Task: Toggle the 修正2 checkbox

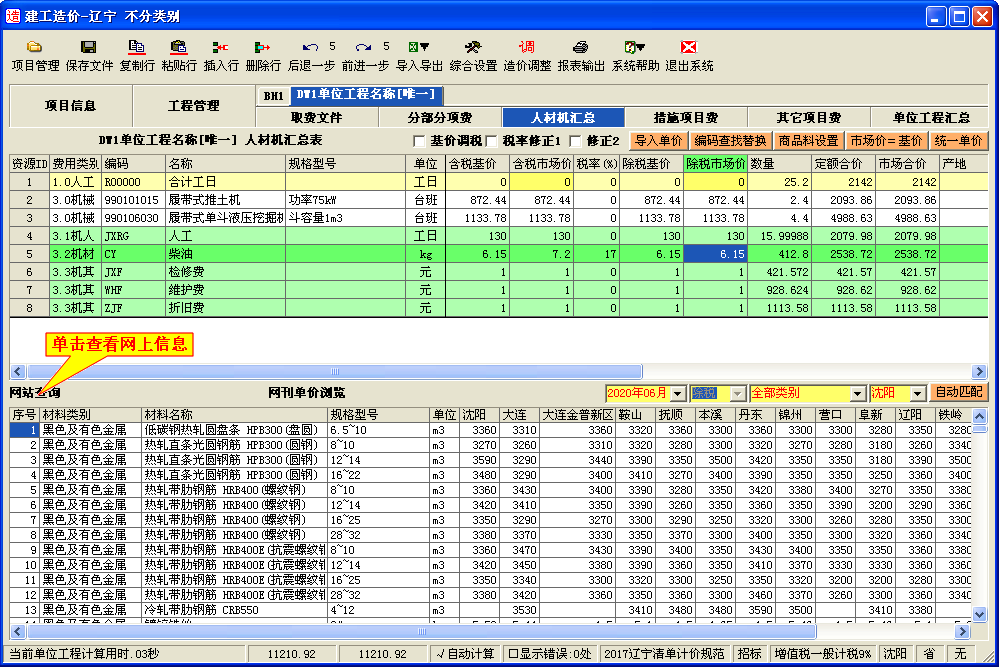Action: coord(575,141)
